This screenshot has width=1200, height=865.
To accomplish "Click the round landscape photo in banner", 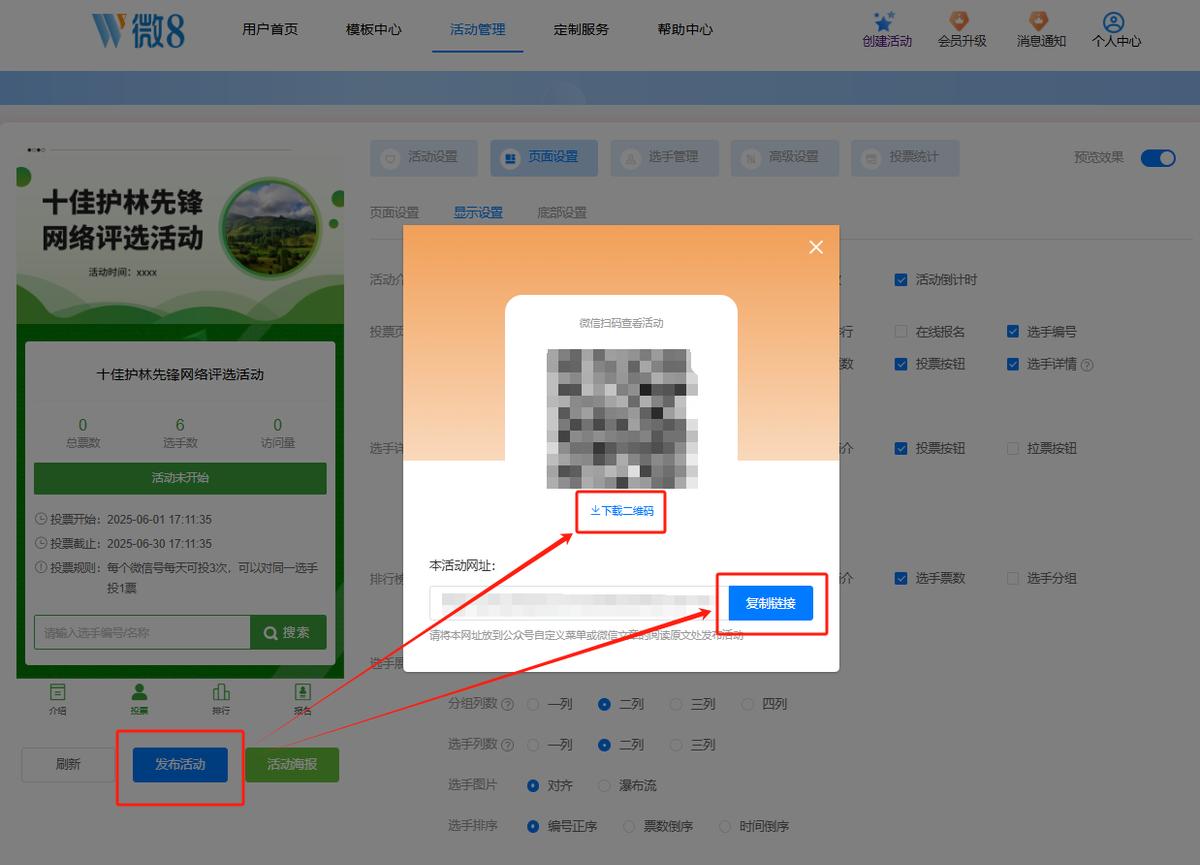I will pyautogui.click(x=270, y=229).
